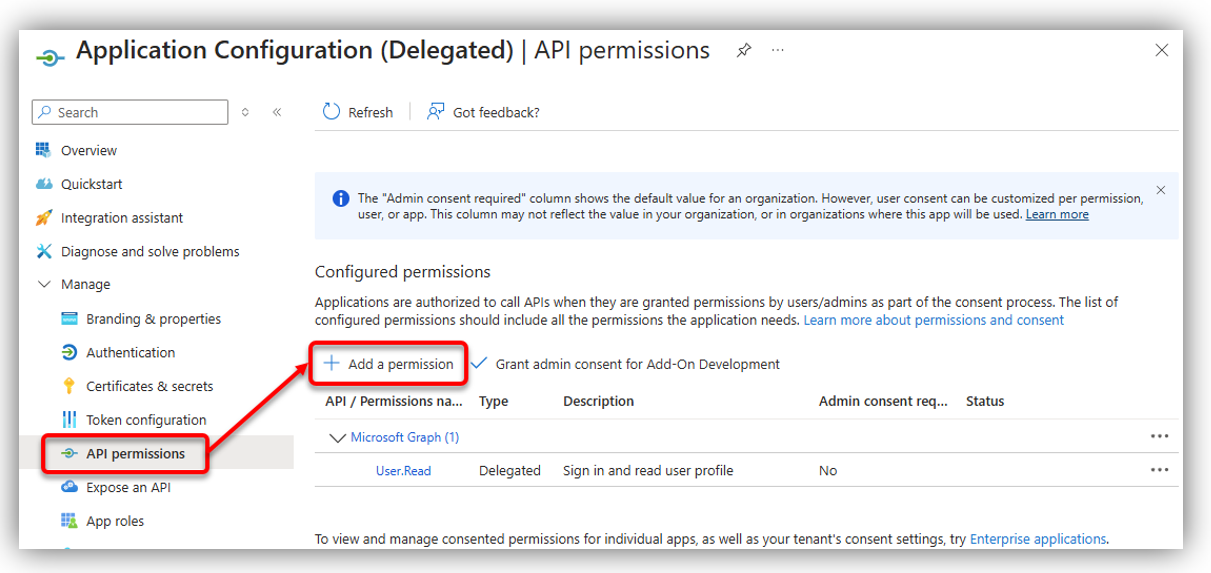Image resolution: width=1211 pixels, height=573 pixels.
Task: Click Got feedback? button
Action: click(483, 112)
